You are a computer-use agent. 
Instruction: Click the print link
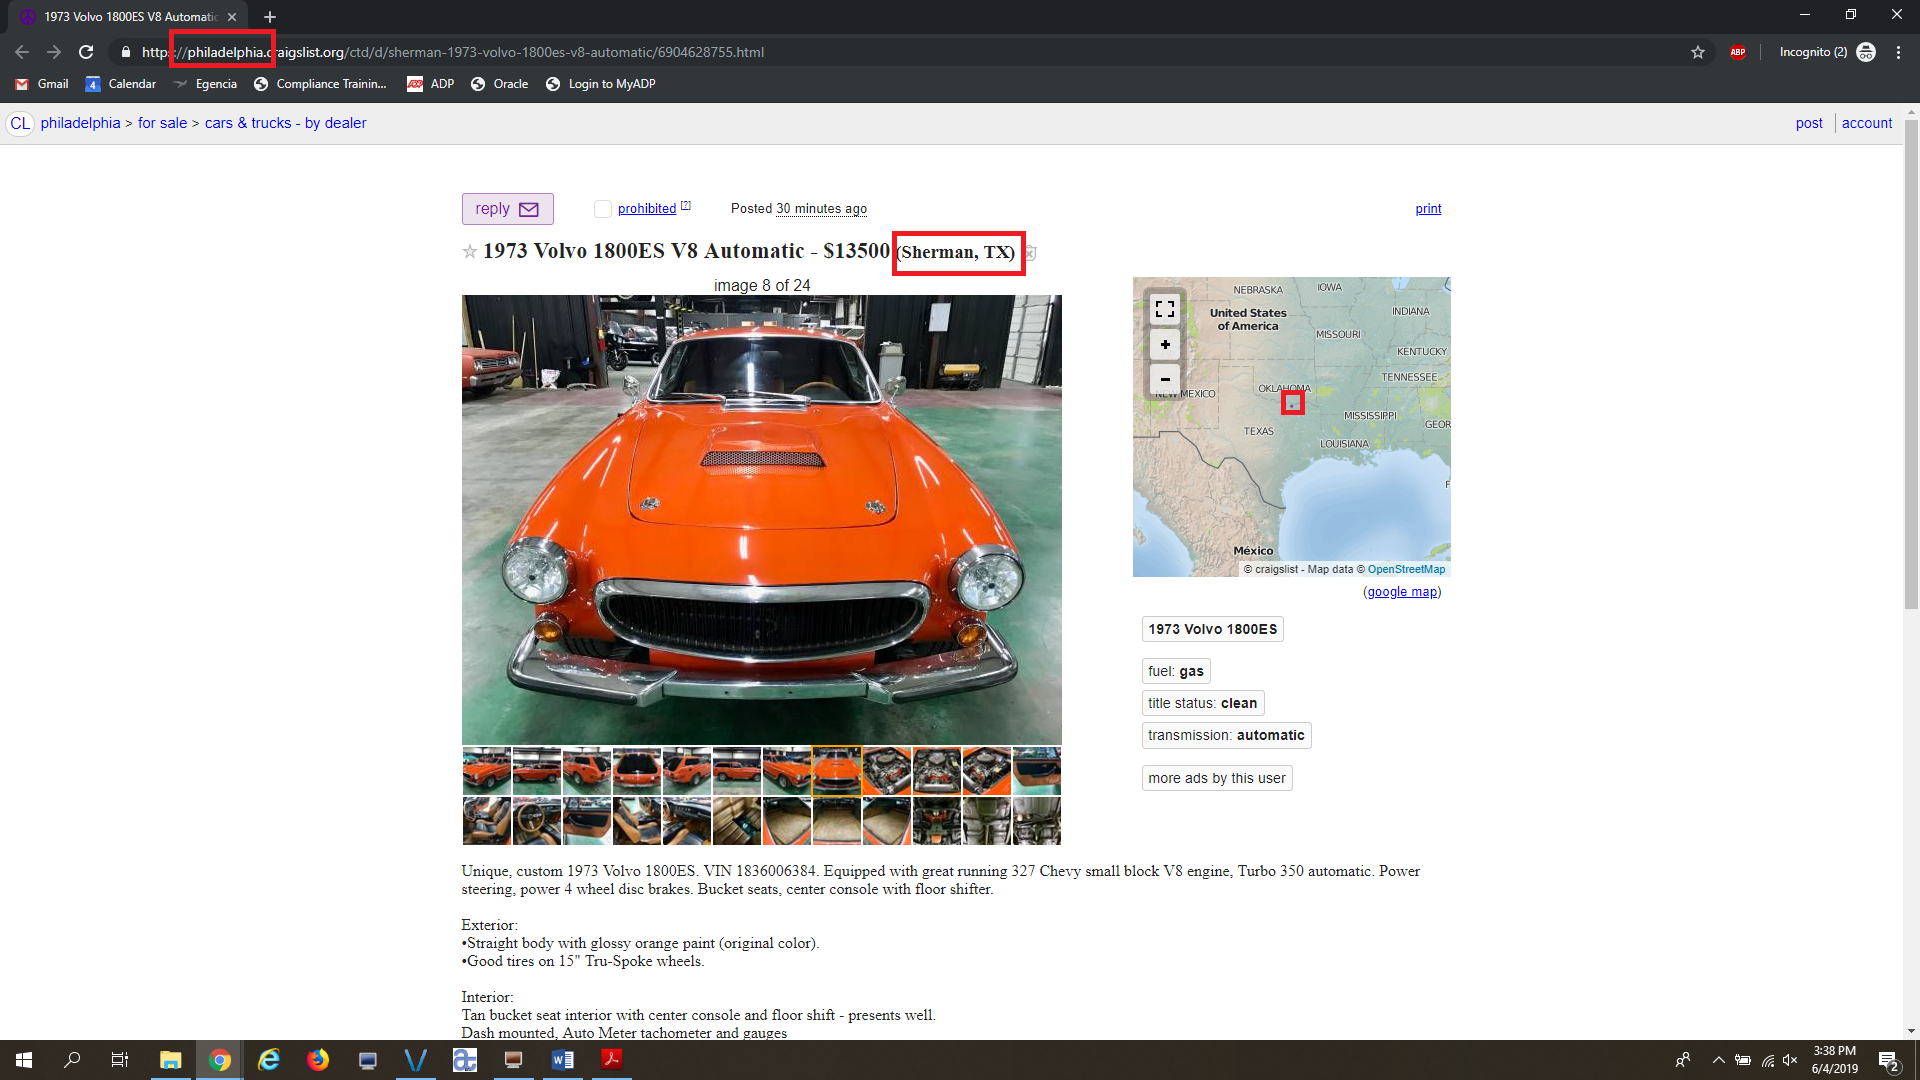1428,209
